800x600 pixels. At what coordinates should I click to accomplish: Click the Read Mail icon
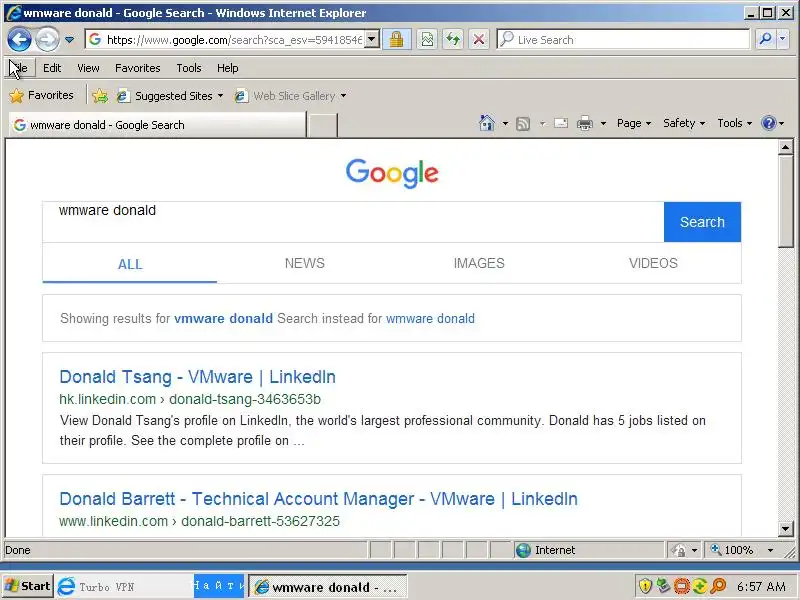[561, 123]
